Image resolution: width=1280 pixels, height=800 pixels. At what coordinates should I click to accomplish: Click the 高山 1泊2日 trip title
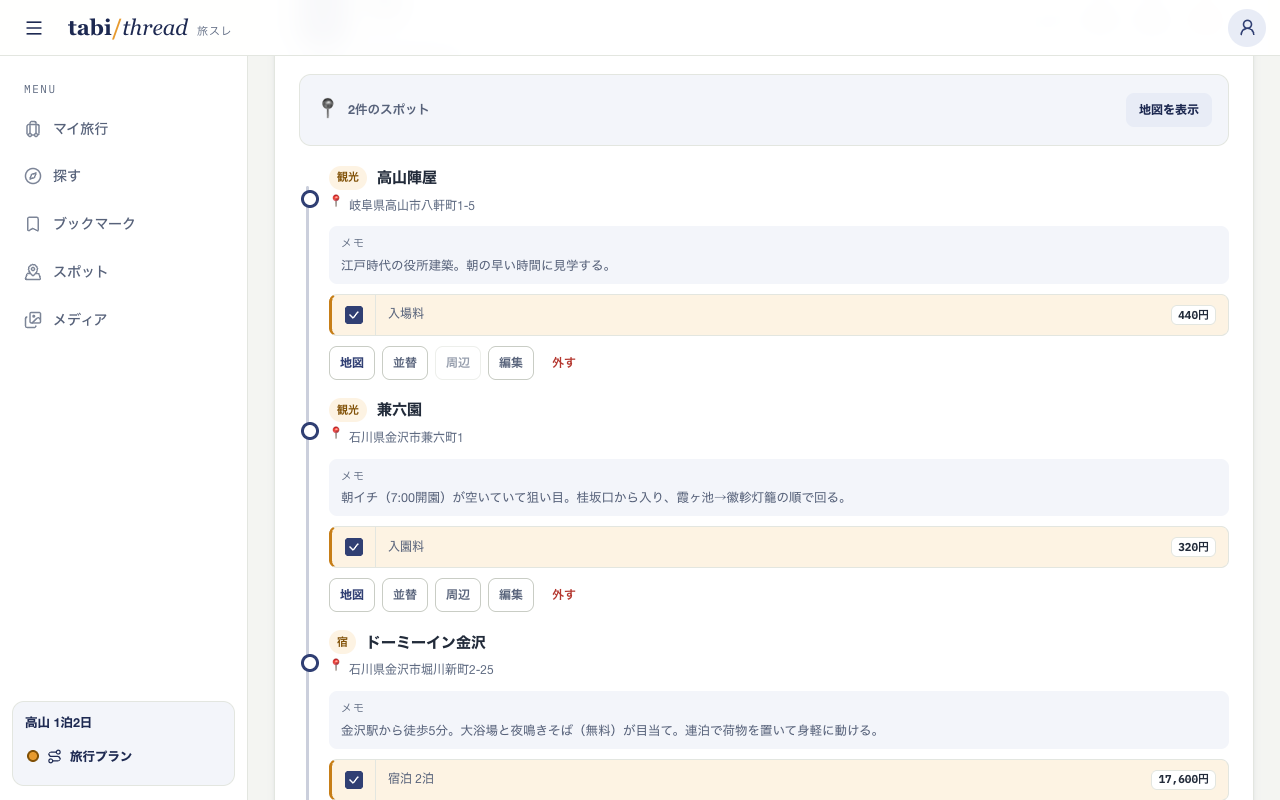pos(58,723)
